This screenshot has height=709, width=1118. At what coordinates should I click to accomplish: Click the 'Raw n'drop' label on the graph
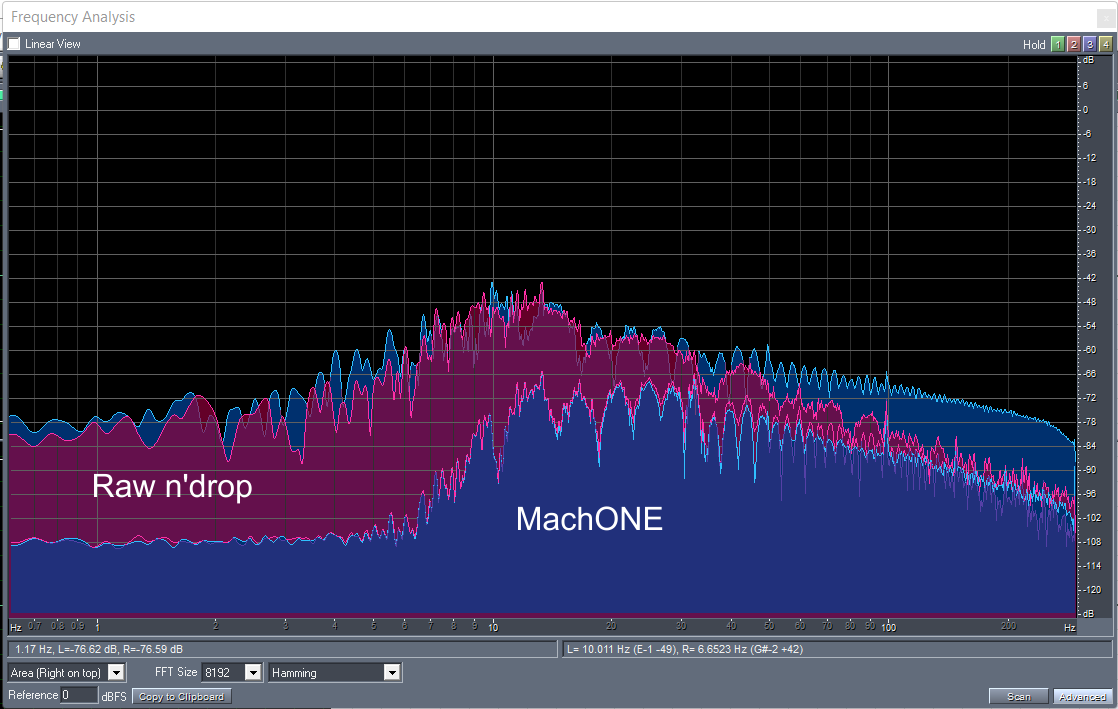tap(172, 486)
